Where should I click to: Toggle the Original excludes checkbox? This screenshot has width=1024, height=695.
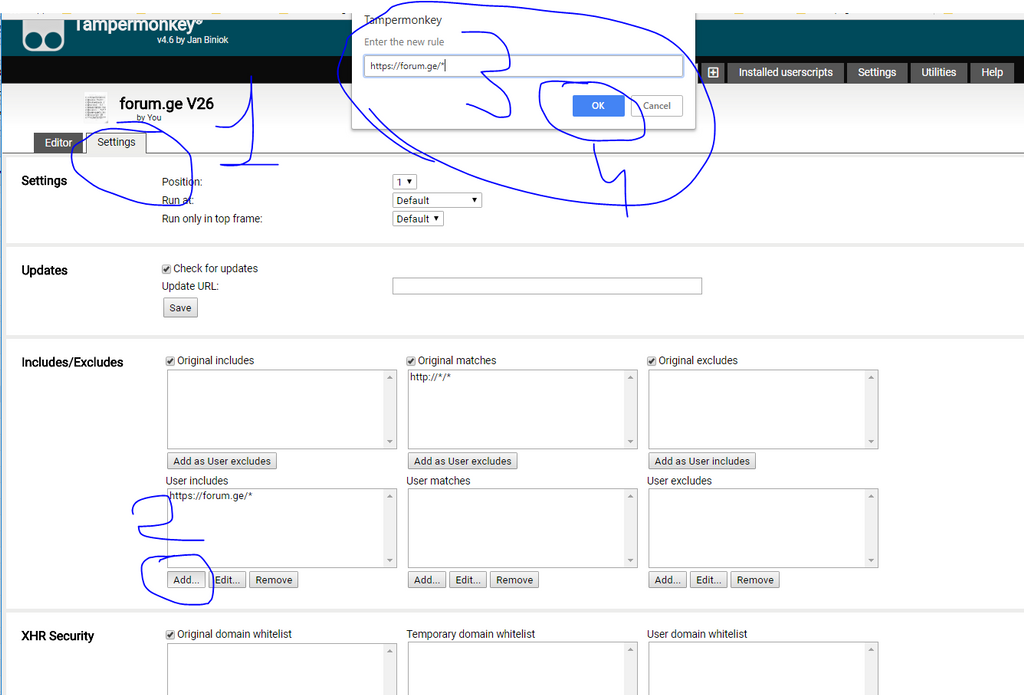[x=651, y=361]
